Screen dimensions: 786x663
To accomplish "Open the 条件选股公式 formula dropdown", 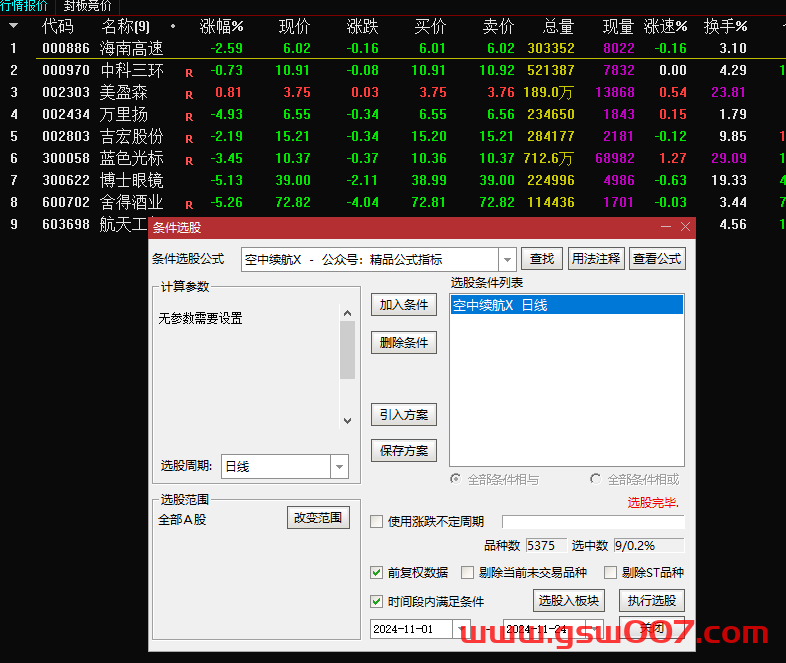I will [x=507, y=259].
